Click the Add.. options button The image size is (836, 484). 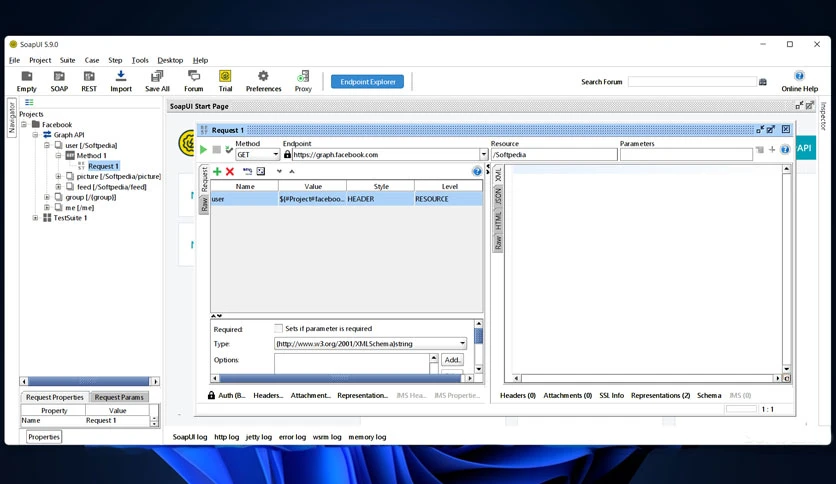pyautogui.click(x=452, y=360)
